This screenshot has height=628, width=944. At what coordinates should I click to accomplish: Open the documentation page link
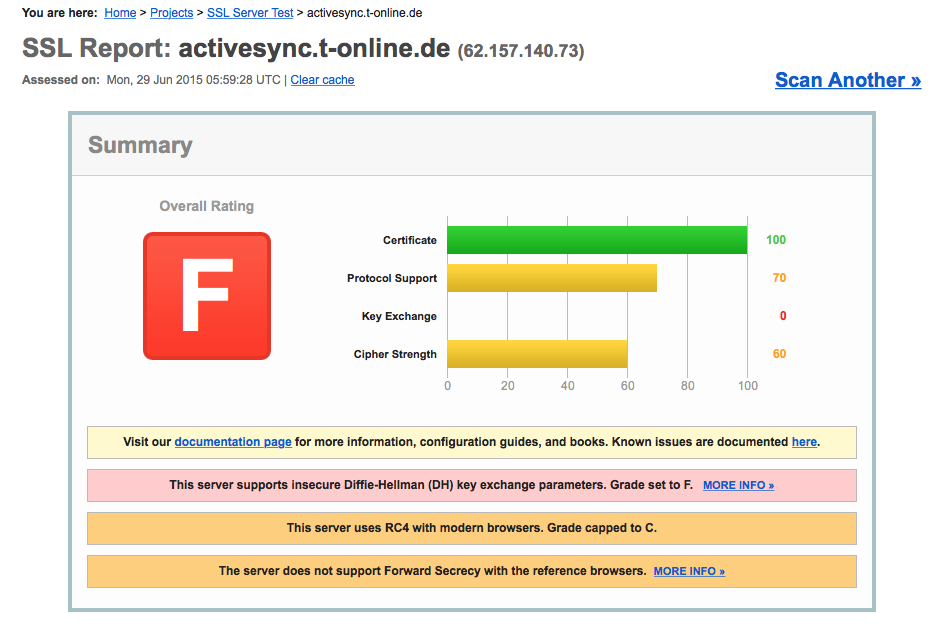(233, 442)
